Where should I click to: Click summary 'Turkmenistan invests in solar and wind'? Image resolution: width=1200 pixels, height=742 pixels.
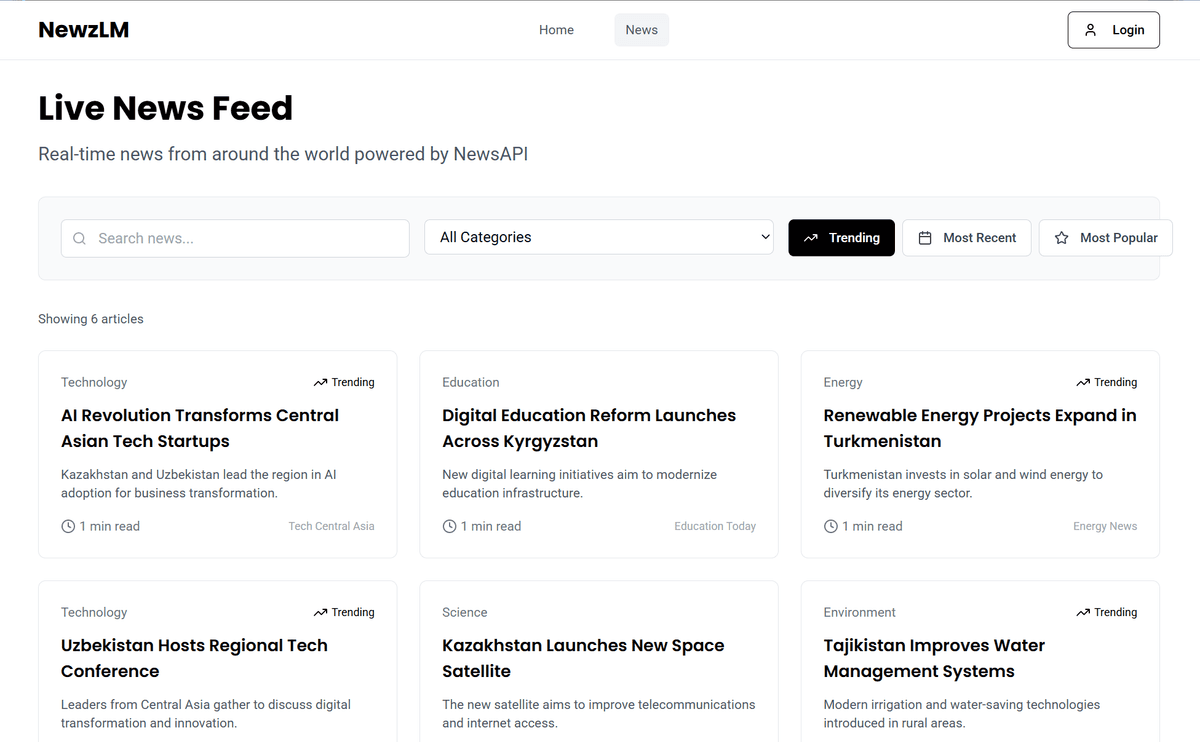[963, 484]
